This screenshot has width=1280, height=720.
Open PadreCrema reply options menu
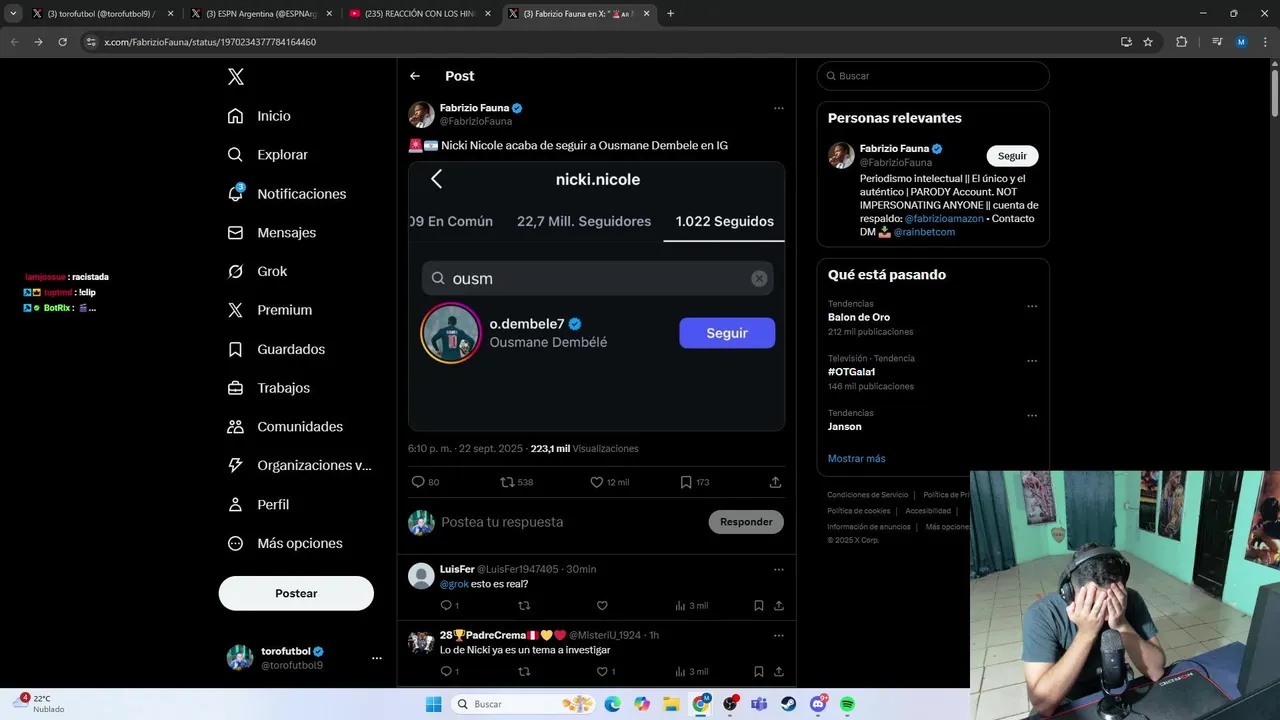pos(779,635)
